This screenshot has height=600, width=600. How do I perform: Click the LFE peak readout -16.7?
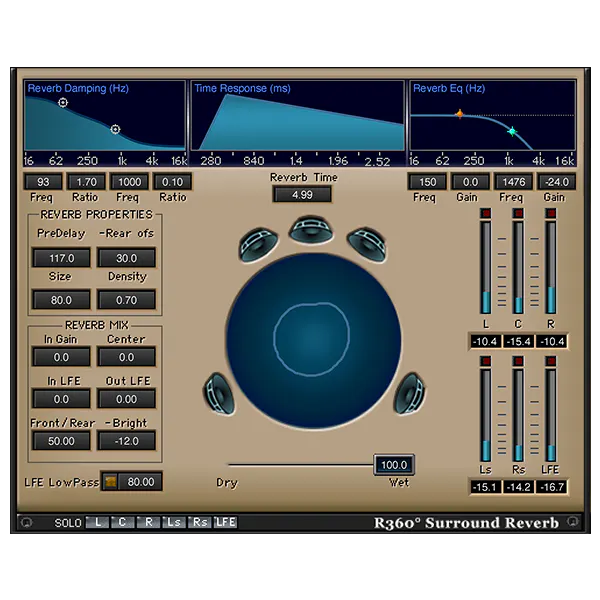551,487
